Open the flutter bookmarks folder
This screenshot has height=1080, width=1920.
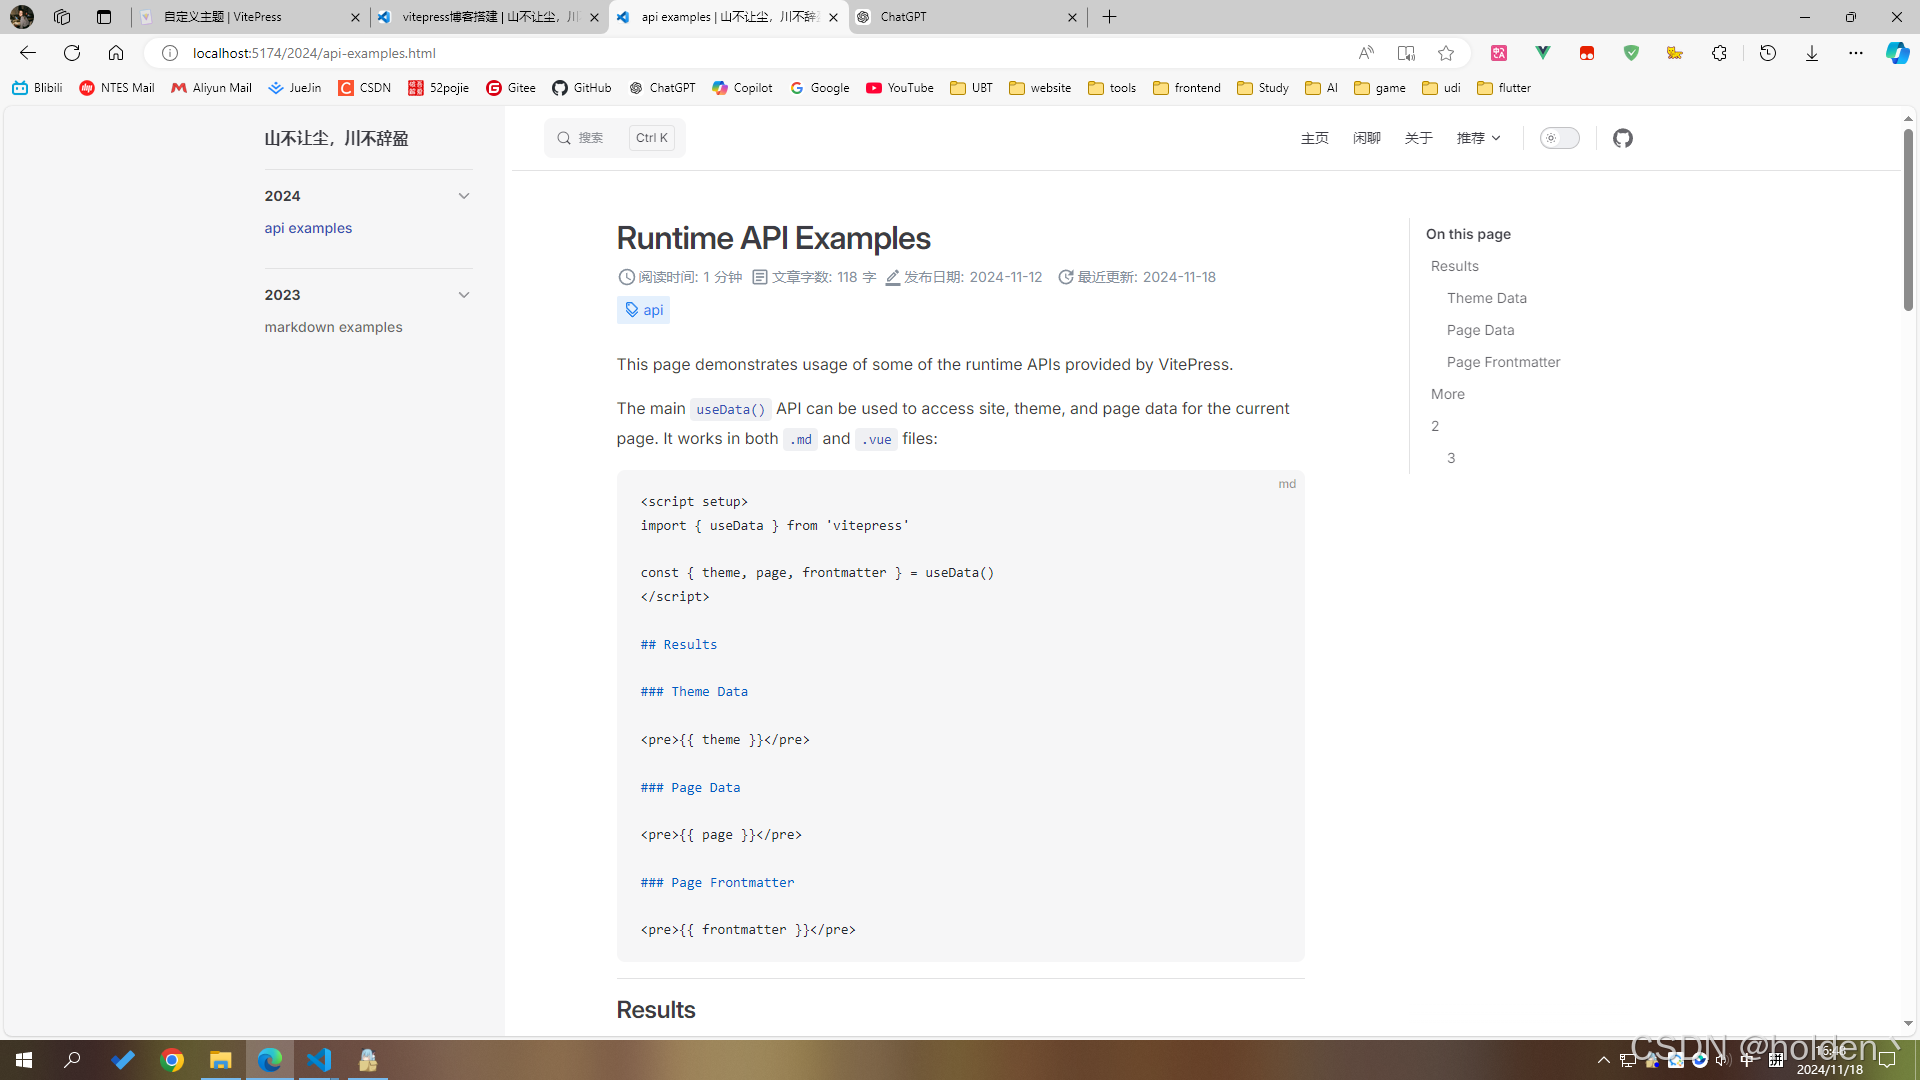(x=1504, y=88)
